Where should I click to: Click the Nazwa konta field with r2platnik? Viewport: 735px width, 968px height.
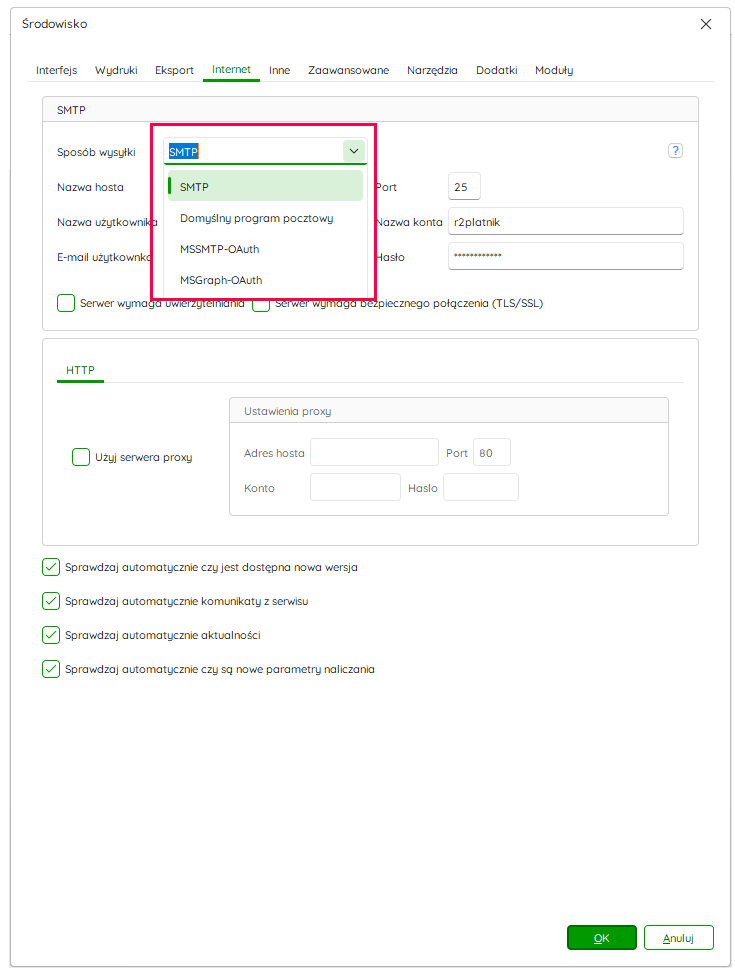566,222
